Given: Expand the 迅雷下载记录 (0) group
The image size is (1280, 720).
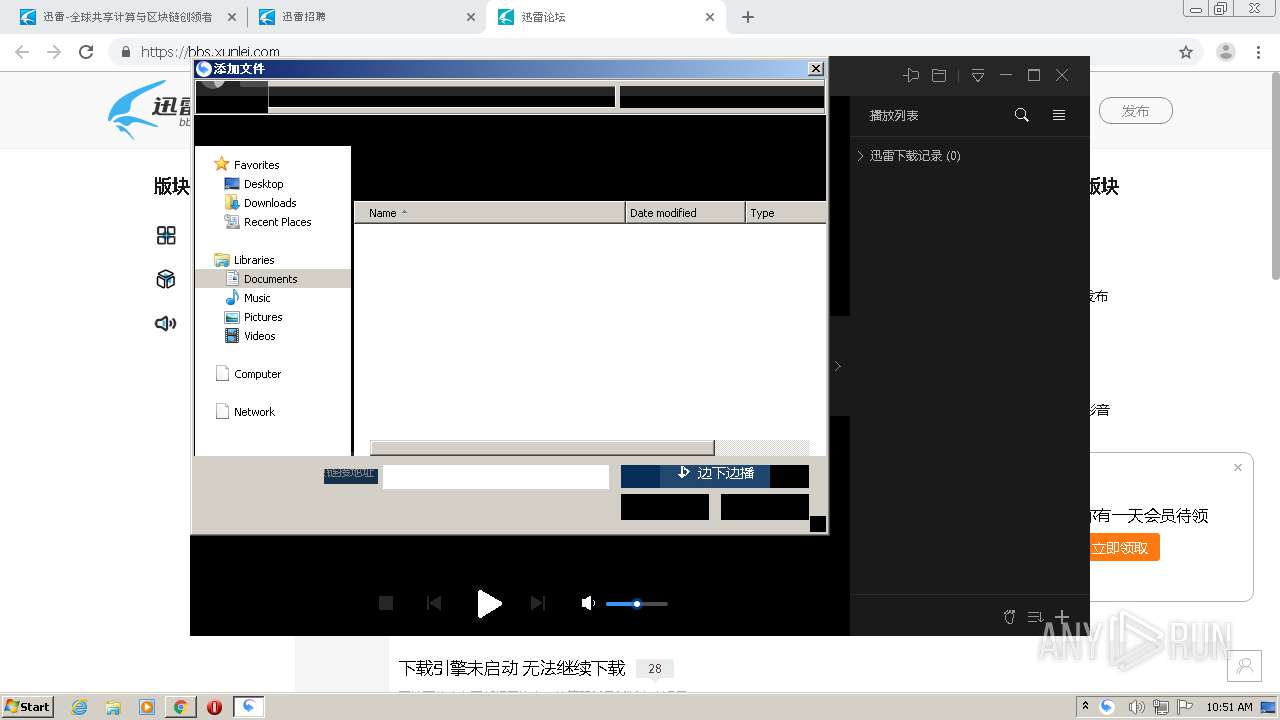Looking at the screenshot, I should click(x=860, y=156).
